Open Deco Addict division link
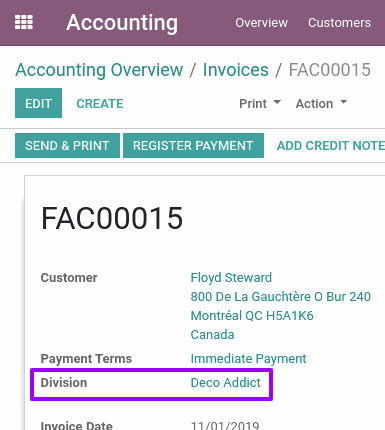 (226, 383)
